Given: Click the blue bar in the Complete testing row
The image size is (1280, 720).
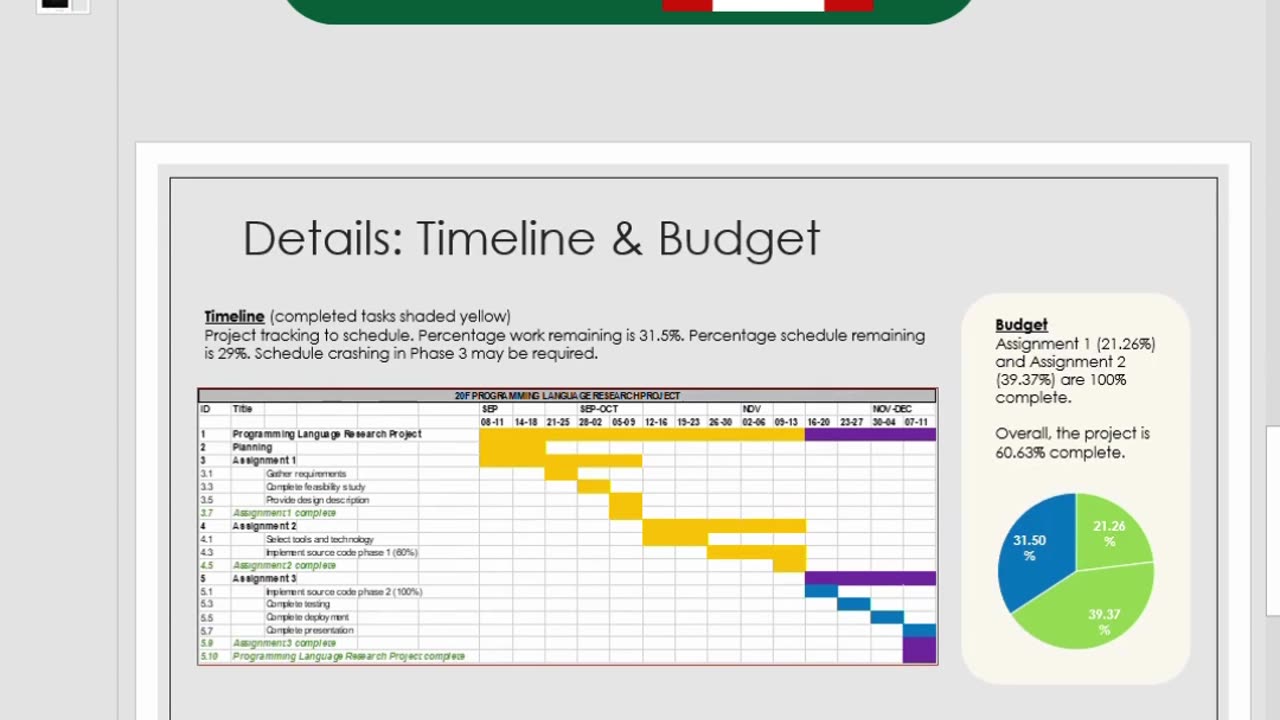Looking at the screenshot, I should click(853, 604).
